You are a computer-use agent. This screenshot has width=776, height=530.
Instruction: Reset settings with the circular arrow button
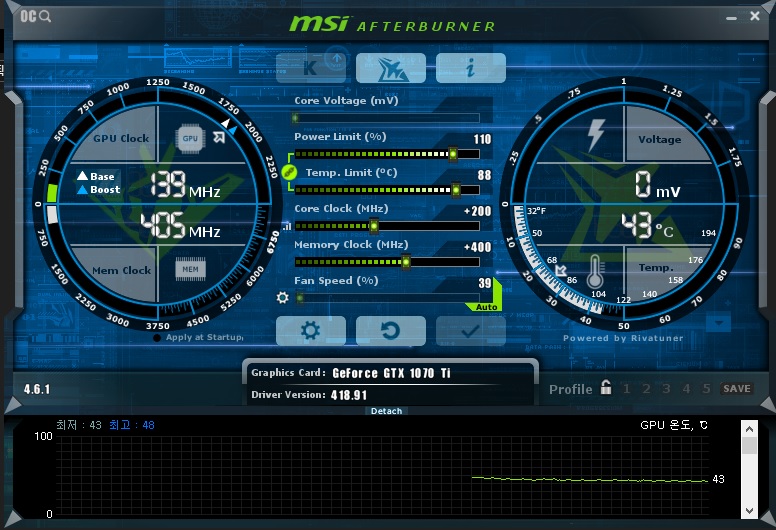[390, 331]
